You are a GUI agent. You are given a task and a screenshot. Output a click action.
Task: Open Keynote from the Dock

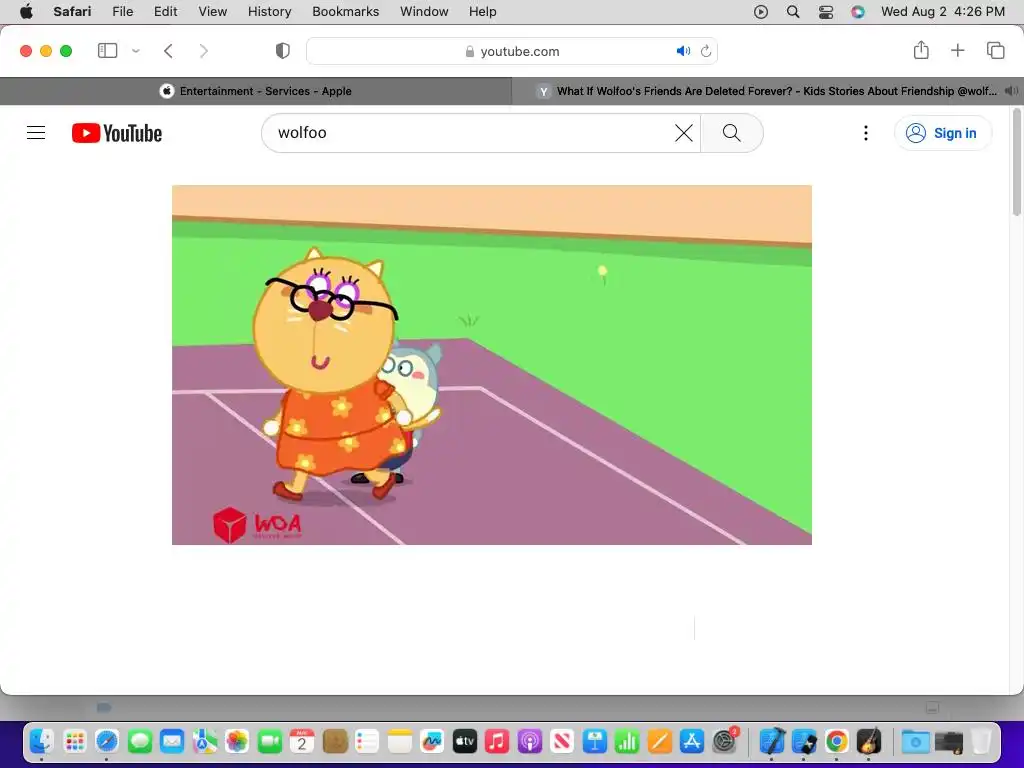[x=595, y=742]
